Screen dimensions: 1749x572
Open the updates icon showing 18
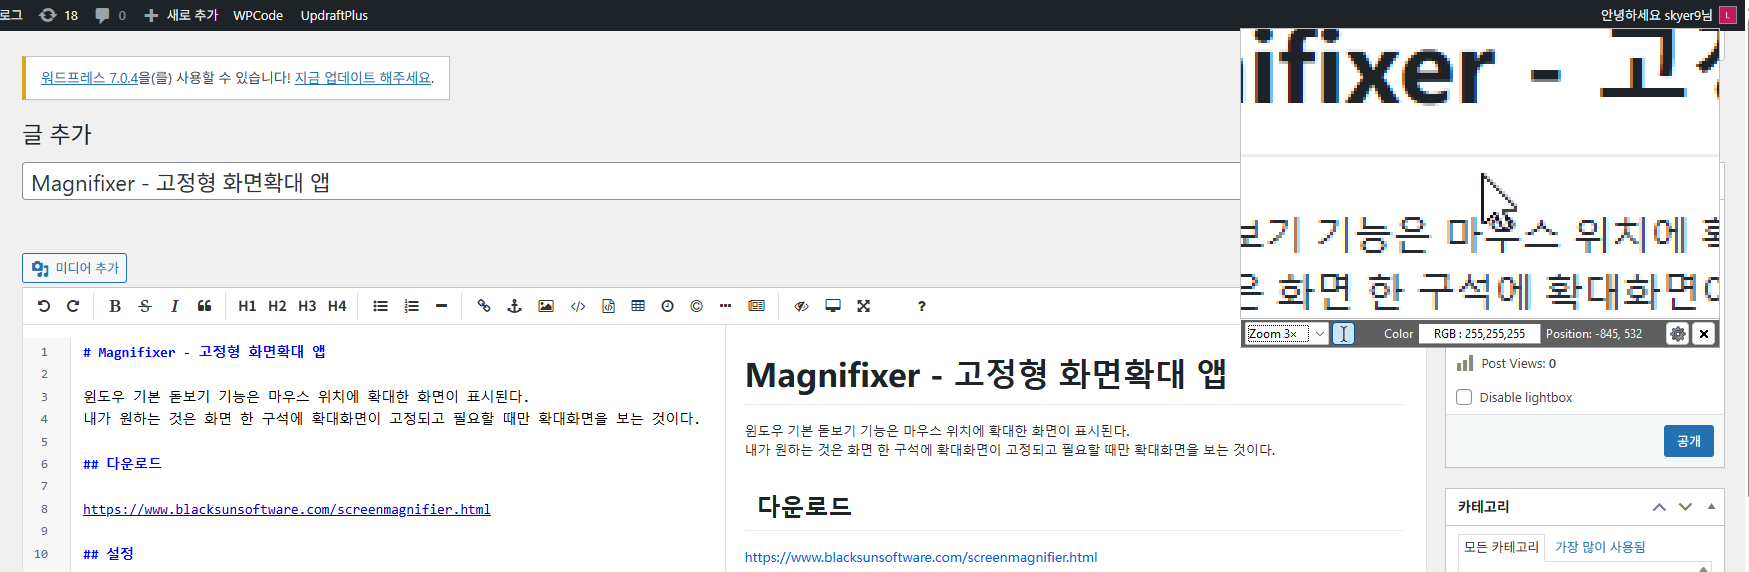click(58, 15)
